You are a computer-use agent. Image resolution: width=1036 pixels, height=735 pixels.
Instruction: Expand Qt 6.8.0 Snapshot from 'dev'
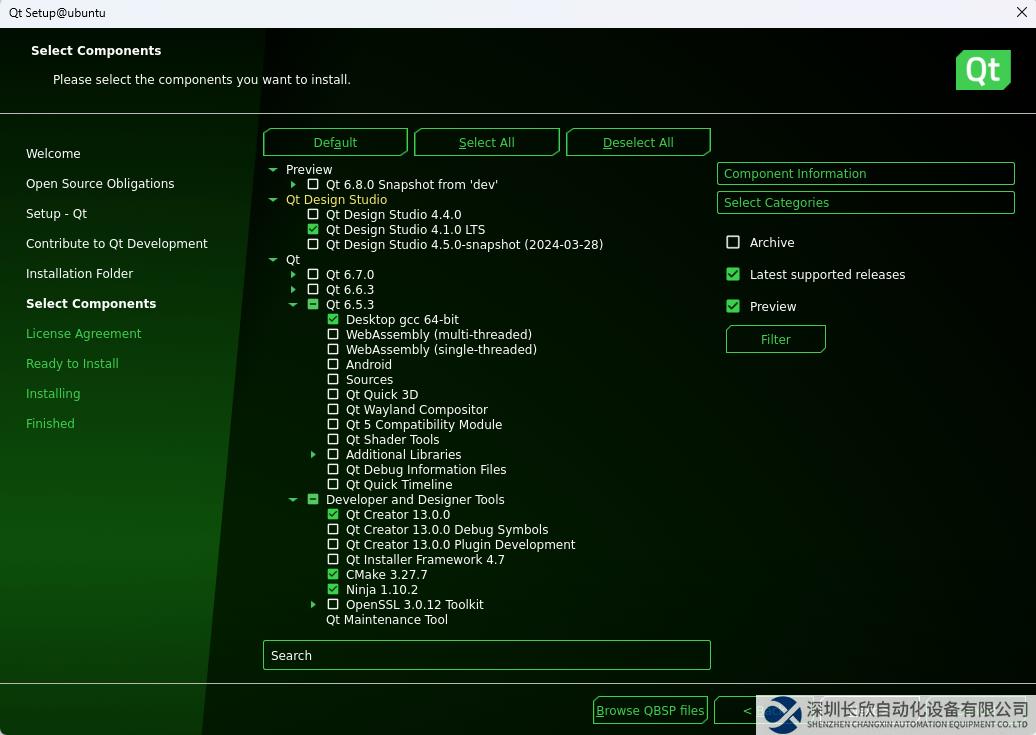point(293,184)
